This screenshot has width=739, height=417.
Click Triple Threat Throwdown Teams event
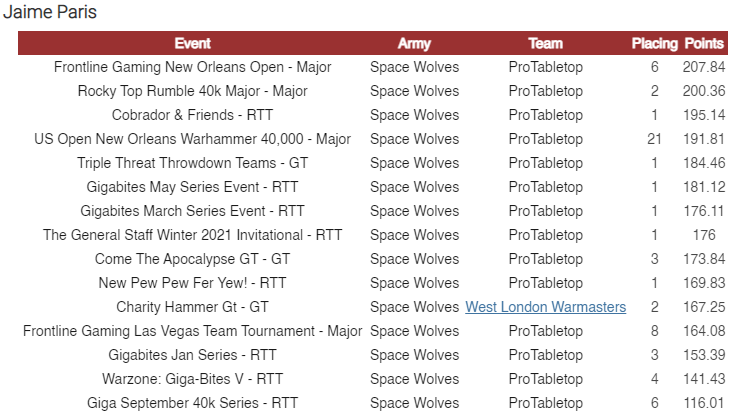pos(192,163)
